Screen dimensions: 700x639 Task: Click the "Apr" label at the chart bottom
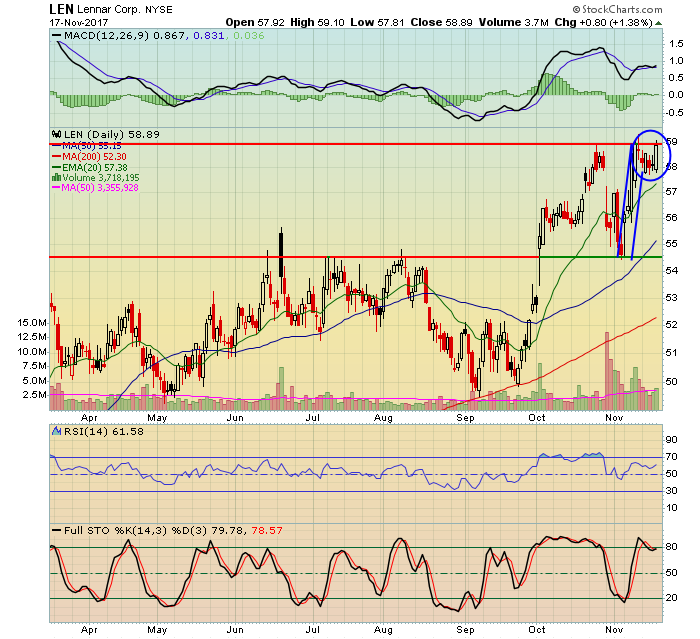pyautogui.click(x=89, y=630)
